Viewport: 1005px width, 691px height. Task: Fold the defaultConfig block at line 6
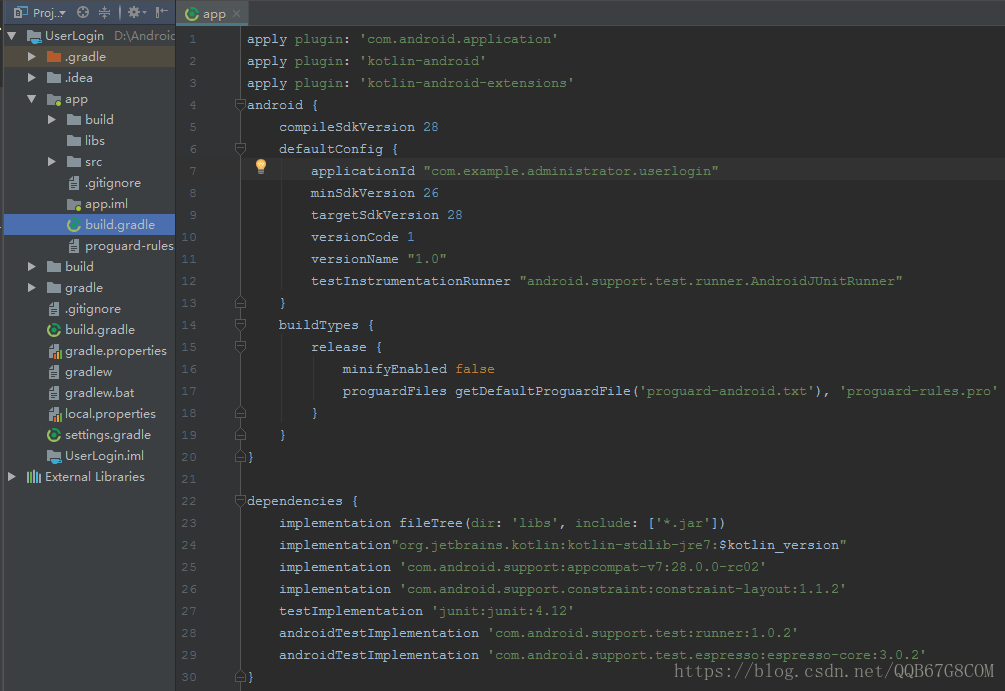point(240,149)
